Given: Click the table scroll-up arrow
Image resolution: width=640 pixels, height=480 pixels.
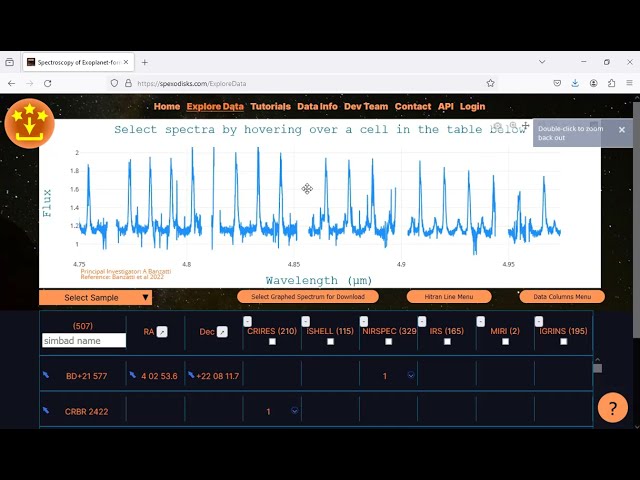Looking at the screenshot, I should 597,360.
